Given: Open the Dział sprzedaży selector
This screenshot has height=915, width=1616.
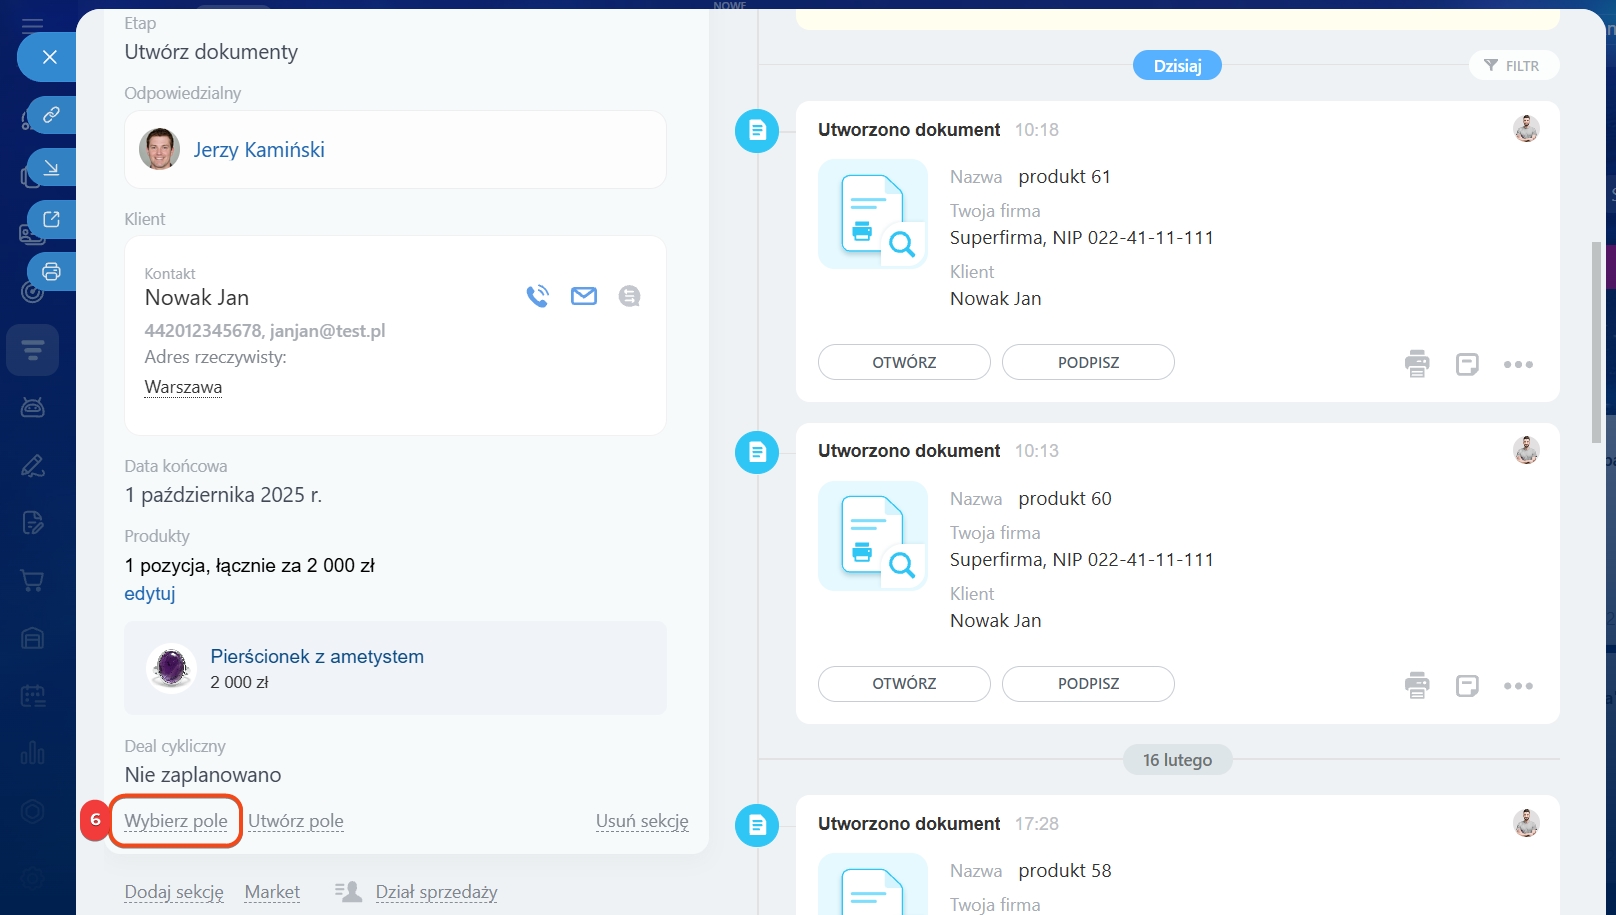Looking at the screenshot, I should [436, 892].
